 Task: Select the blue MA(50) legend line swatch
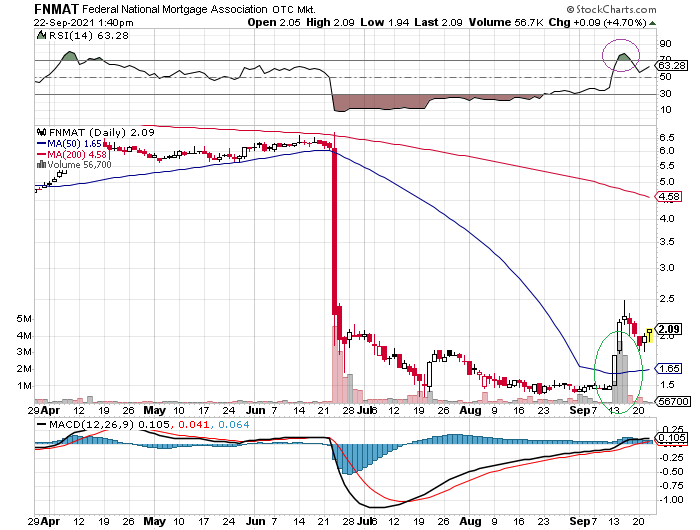tap(42, 144)
